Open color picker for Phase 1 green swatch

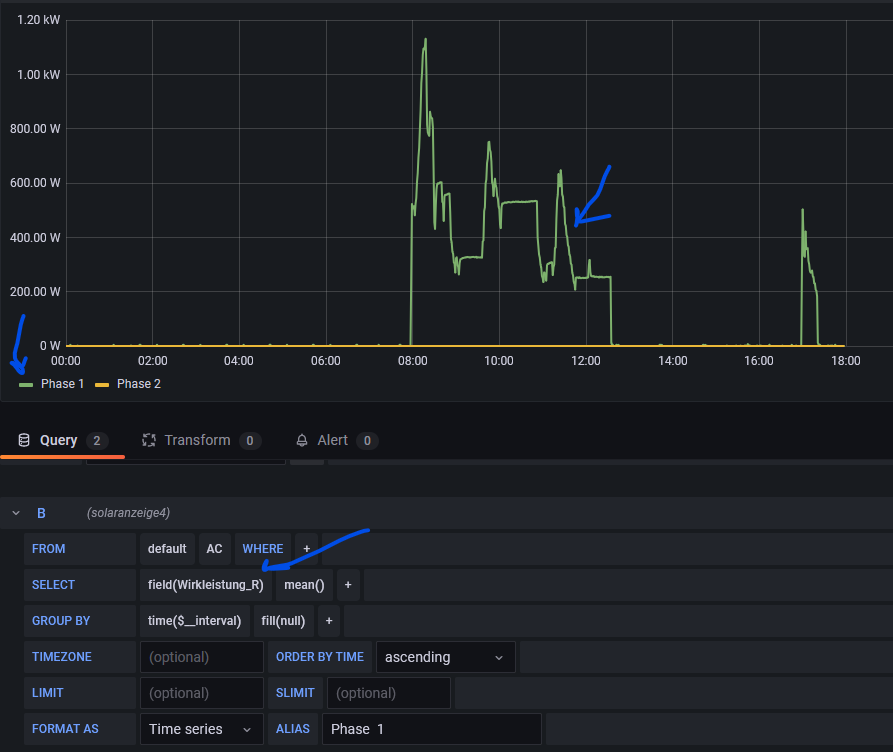(26, 384)
